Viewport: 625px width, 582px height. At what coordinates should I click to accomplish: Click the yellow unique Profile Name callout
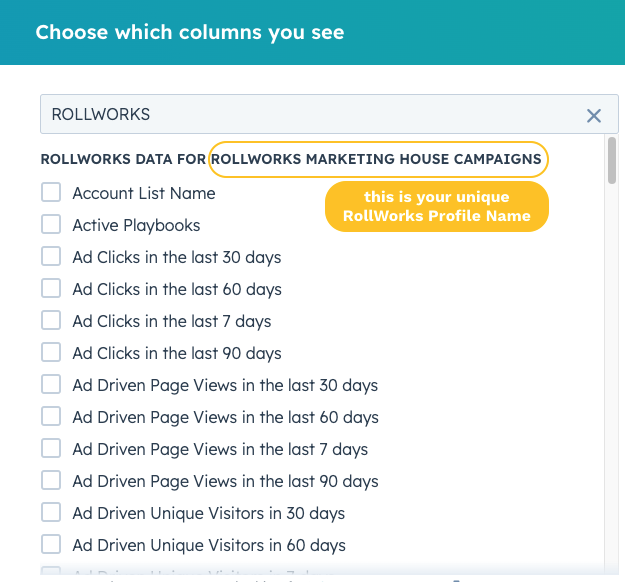436,206
